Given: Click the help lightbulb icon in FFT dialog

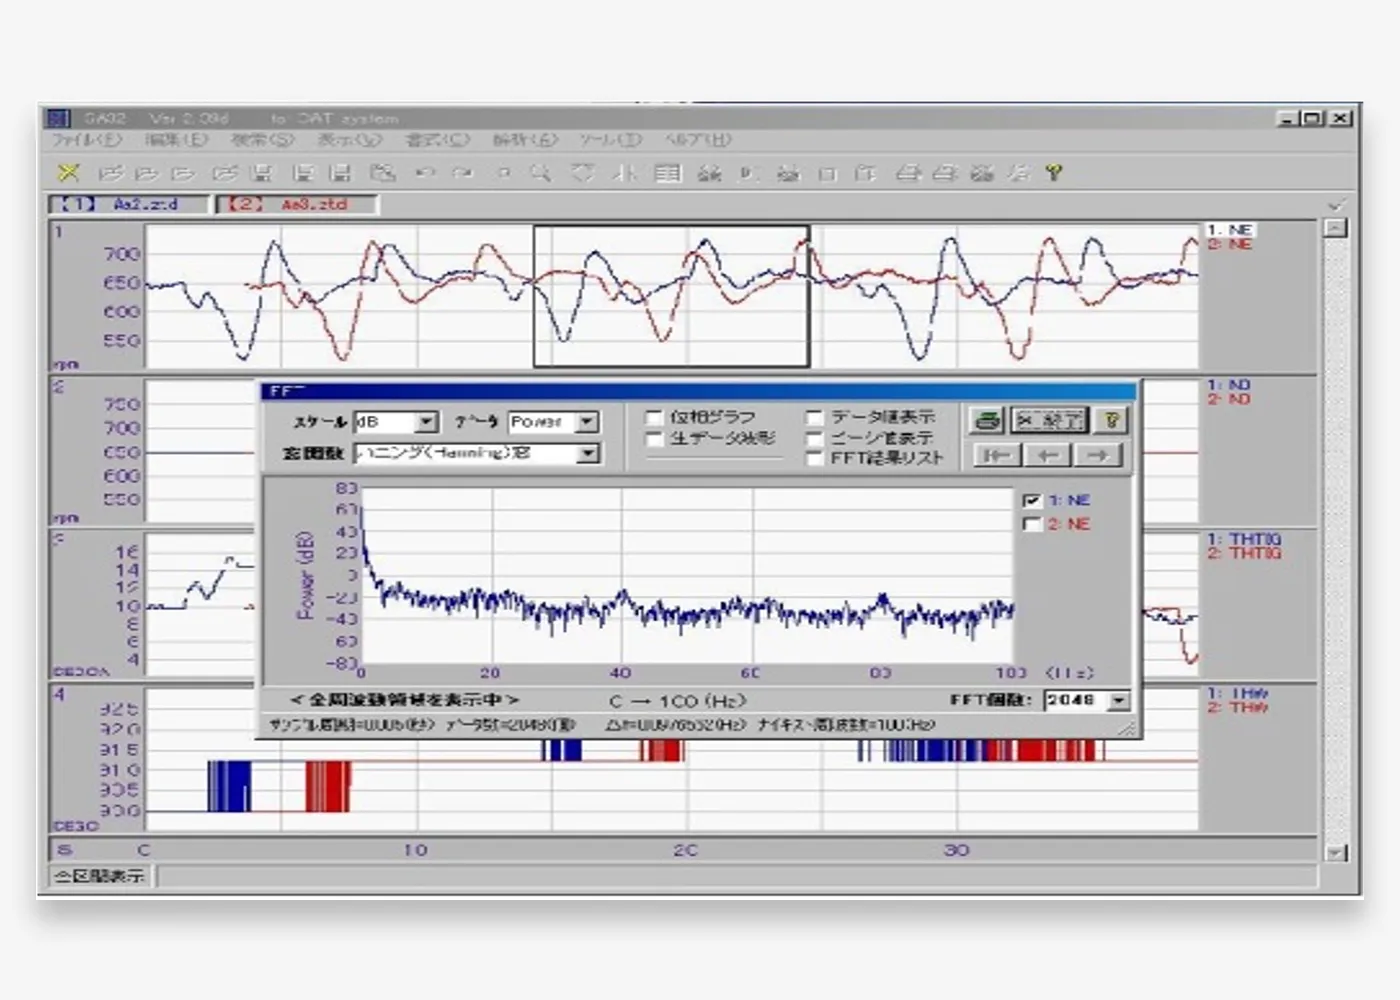Looking at the screenshot, I should tap(1110, 421).
